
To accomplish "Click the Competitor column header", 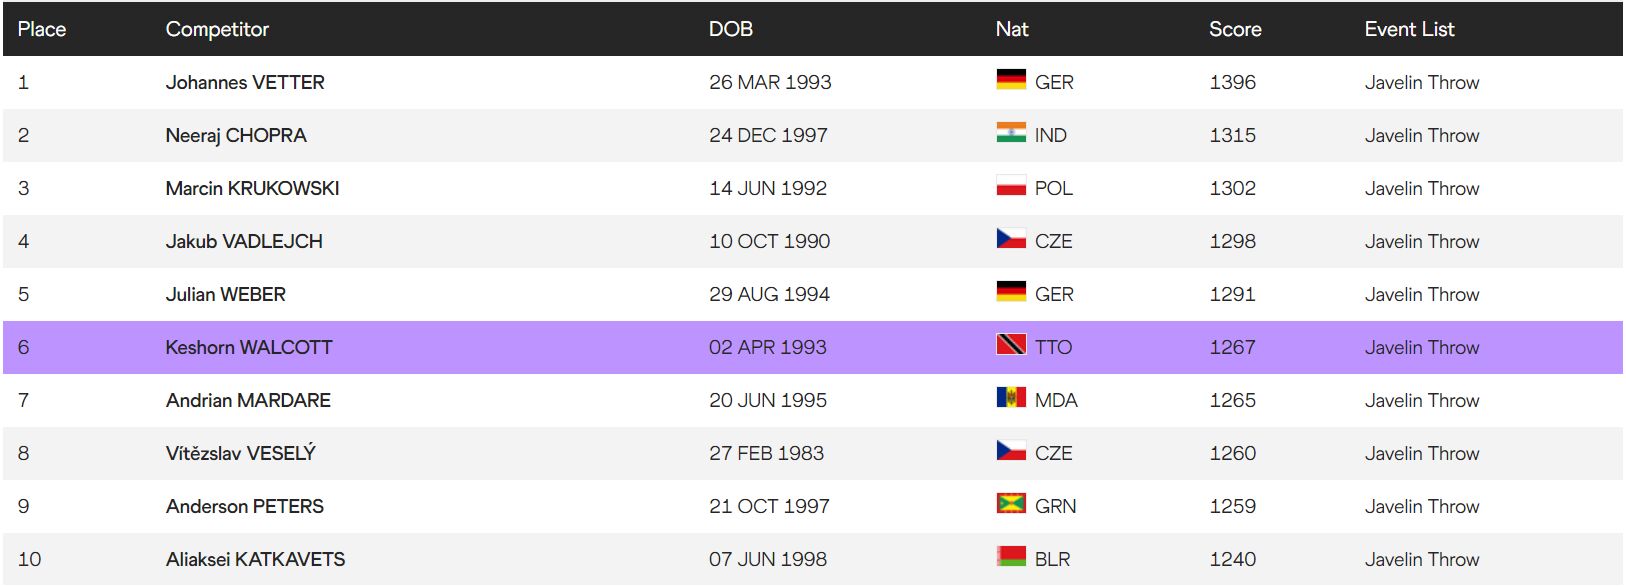I will (x=217, y=29).
